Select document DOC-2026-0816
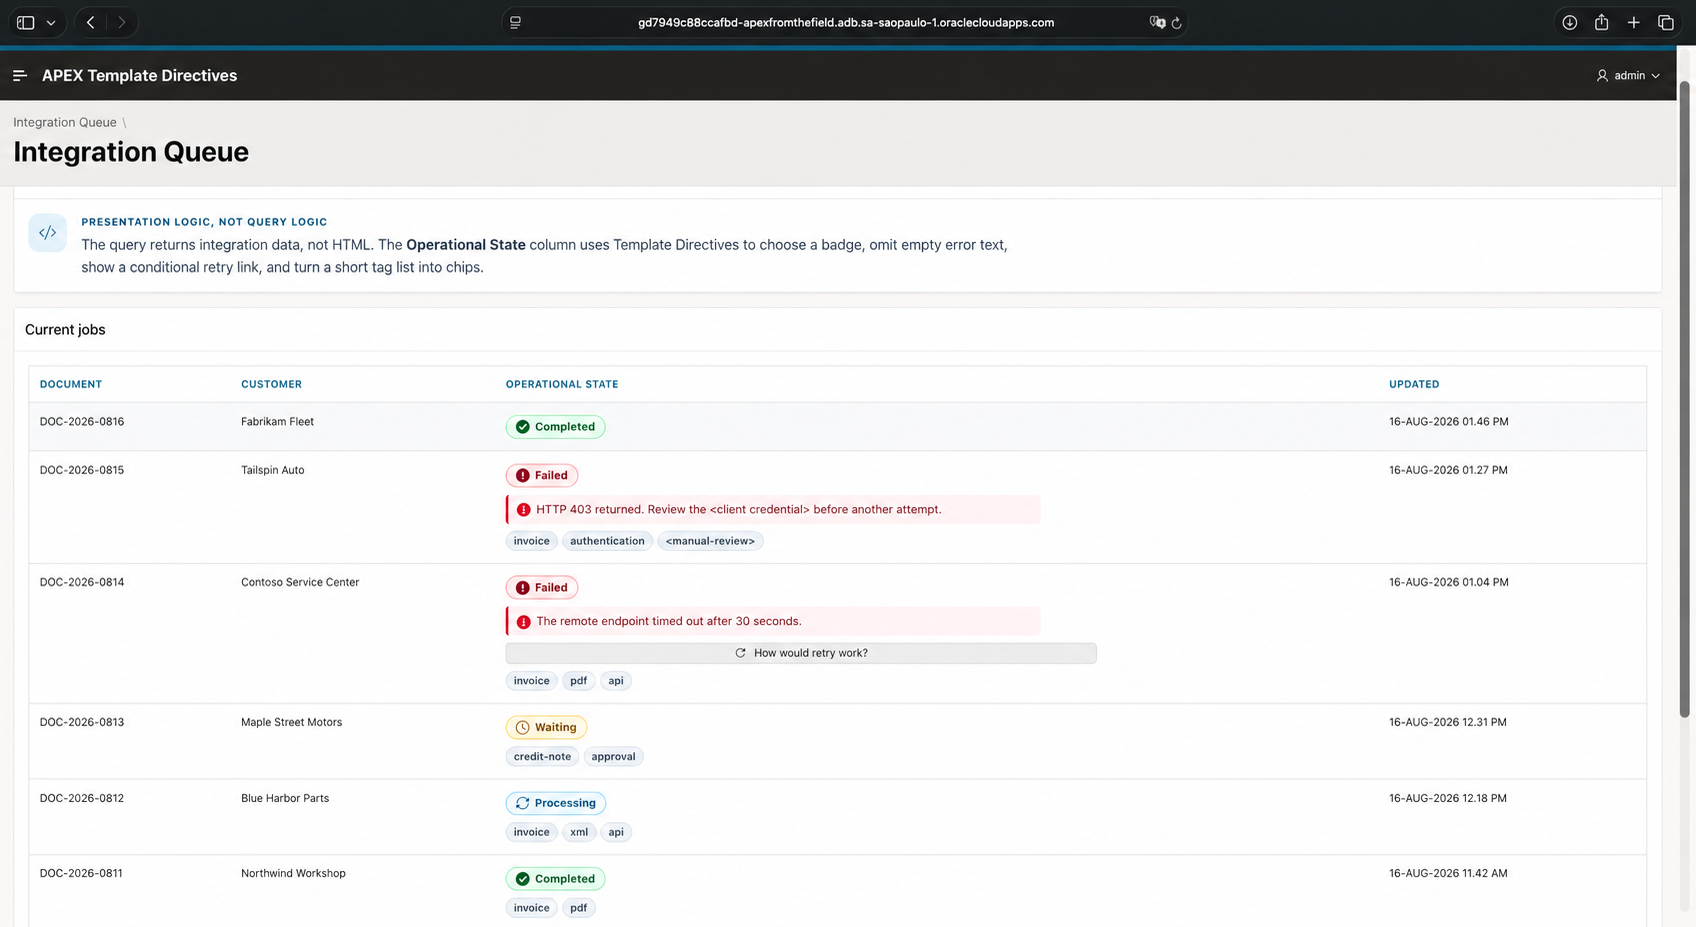Viewport: 1696px width, 927px height. [82, 422]
